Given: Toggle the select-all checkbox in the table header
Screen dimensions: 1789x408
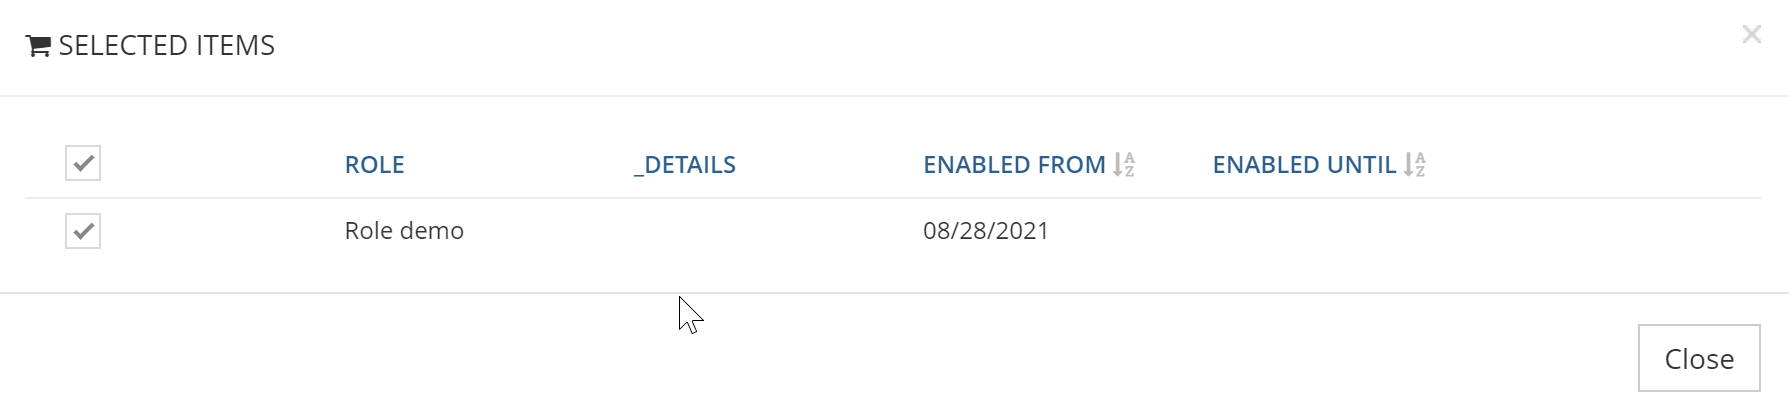Looking at the screenshot, I should (83, 163).
